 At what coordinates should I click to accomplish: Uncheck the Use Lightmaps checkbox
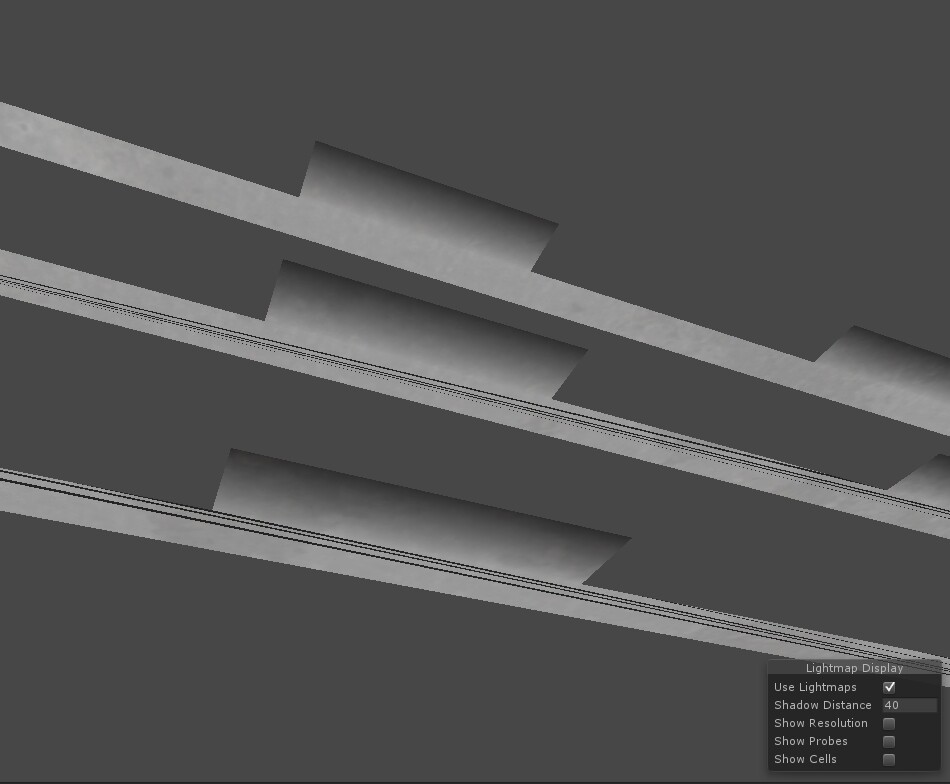tap(889, 687)
